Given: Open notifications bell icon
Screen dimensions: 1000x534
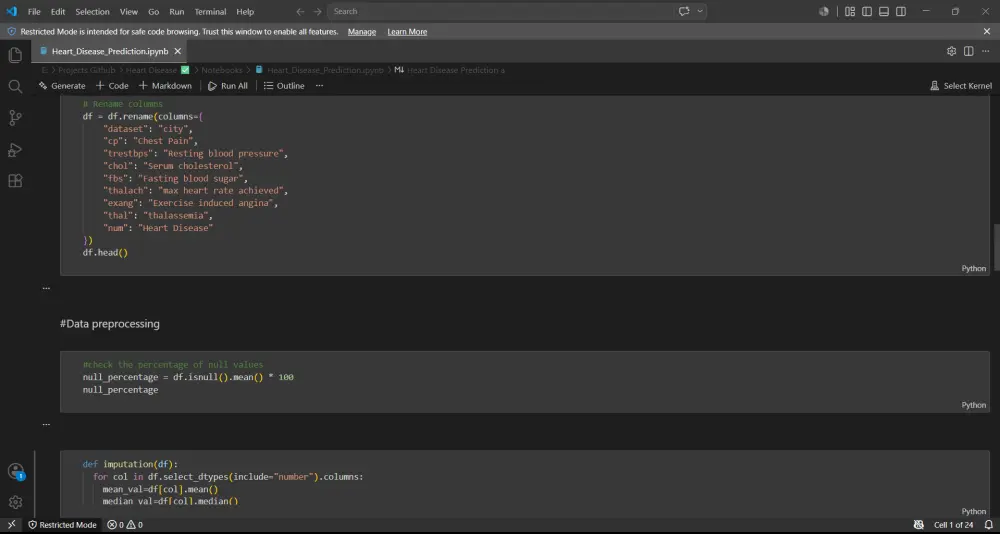Looking at the screenshot, I should tap(989, 525).
